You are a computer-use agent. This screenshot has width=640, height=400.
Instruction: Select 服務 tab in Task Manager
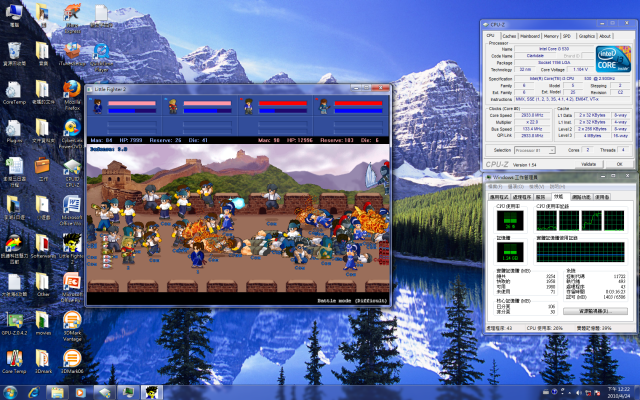pos(540,197)
